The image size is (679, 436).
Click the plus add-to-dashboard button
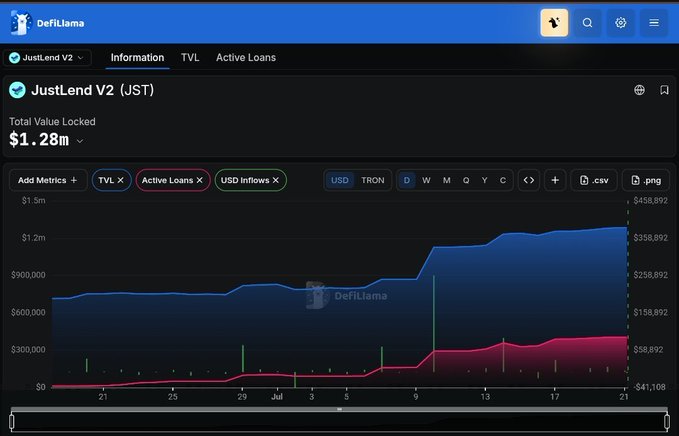coord(555,180)
